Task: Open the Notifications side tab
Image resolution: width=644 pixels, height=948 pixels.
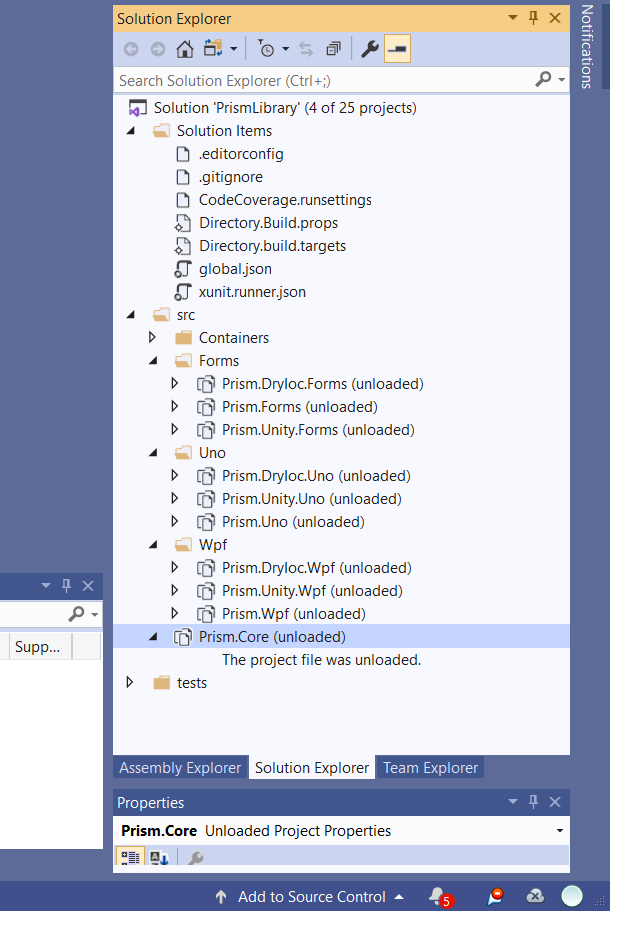Action: pyautogui.click(x=586, y=47)
